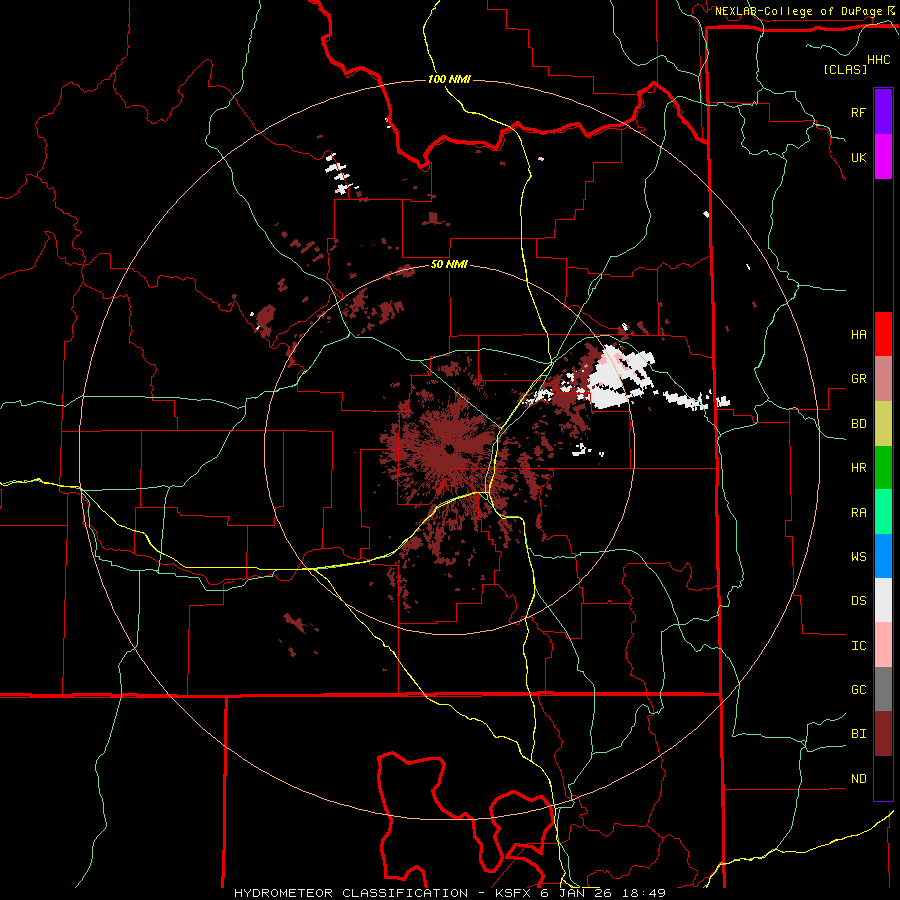Click the blue WS legend swatch
Screen dimensions: 900x900
tap(883, 556)
